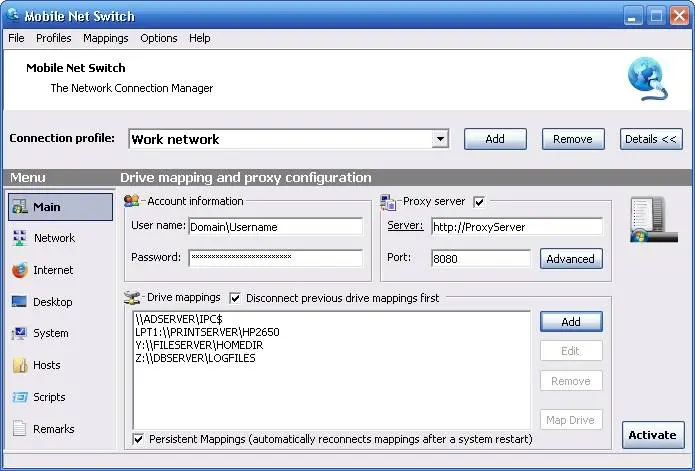Click the Proxy server computers icon
The height and width of the screenshot is (471, 695).
click(x=388, y=202)
